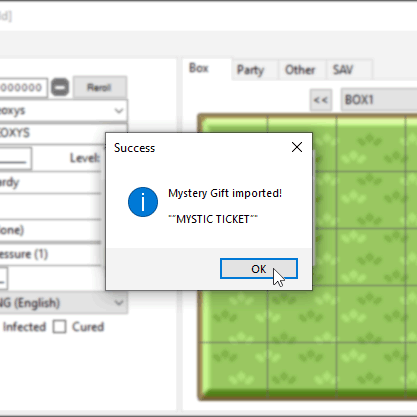Open the BOX1 name dropdown
This screenshot has width=417, height=417.
(x=379, y=100)
